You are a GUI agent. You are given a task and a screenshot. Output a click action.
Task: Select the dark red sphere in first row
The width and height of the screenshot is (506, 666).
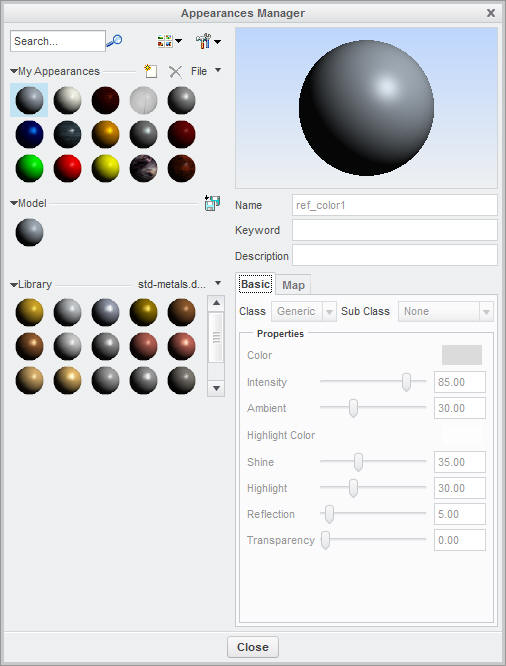click(x=105, y=100)
